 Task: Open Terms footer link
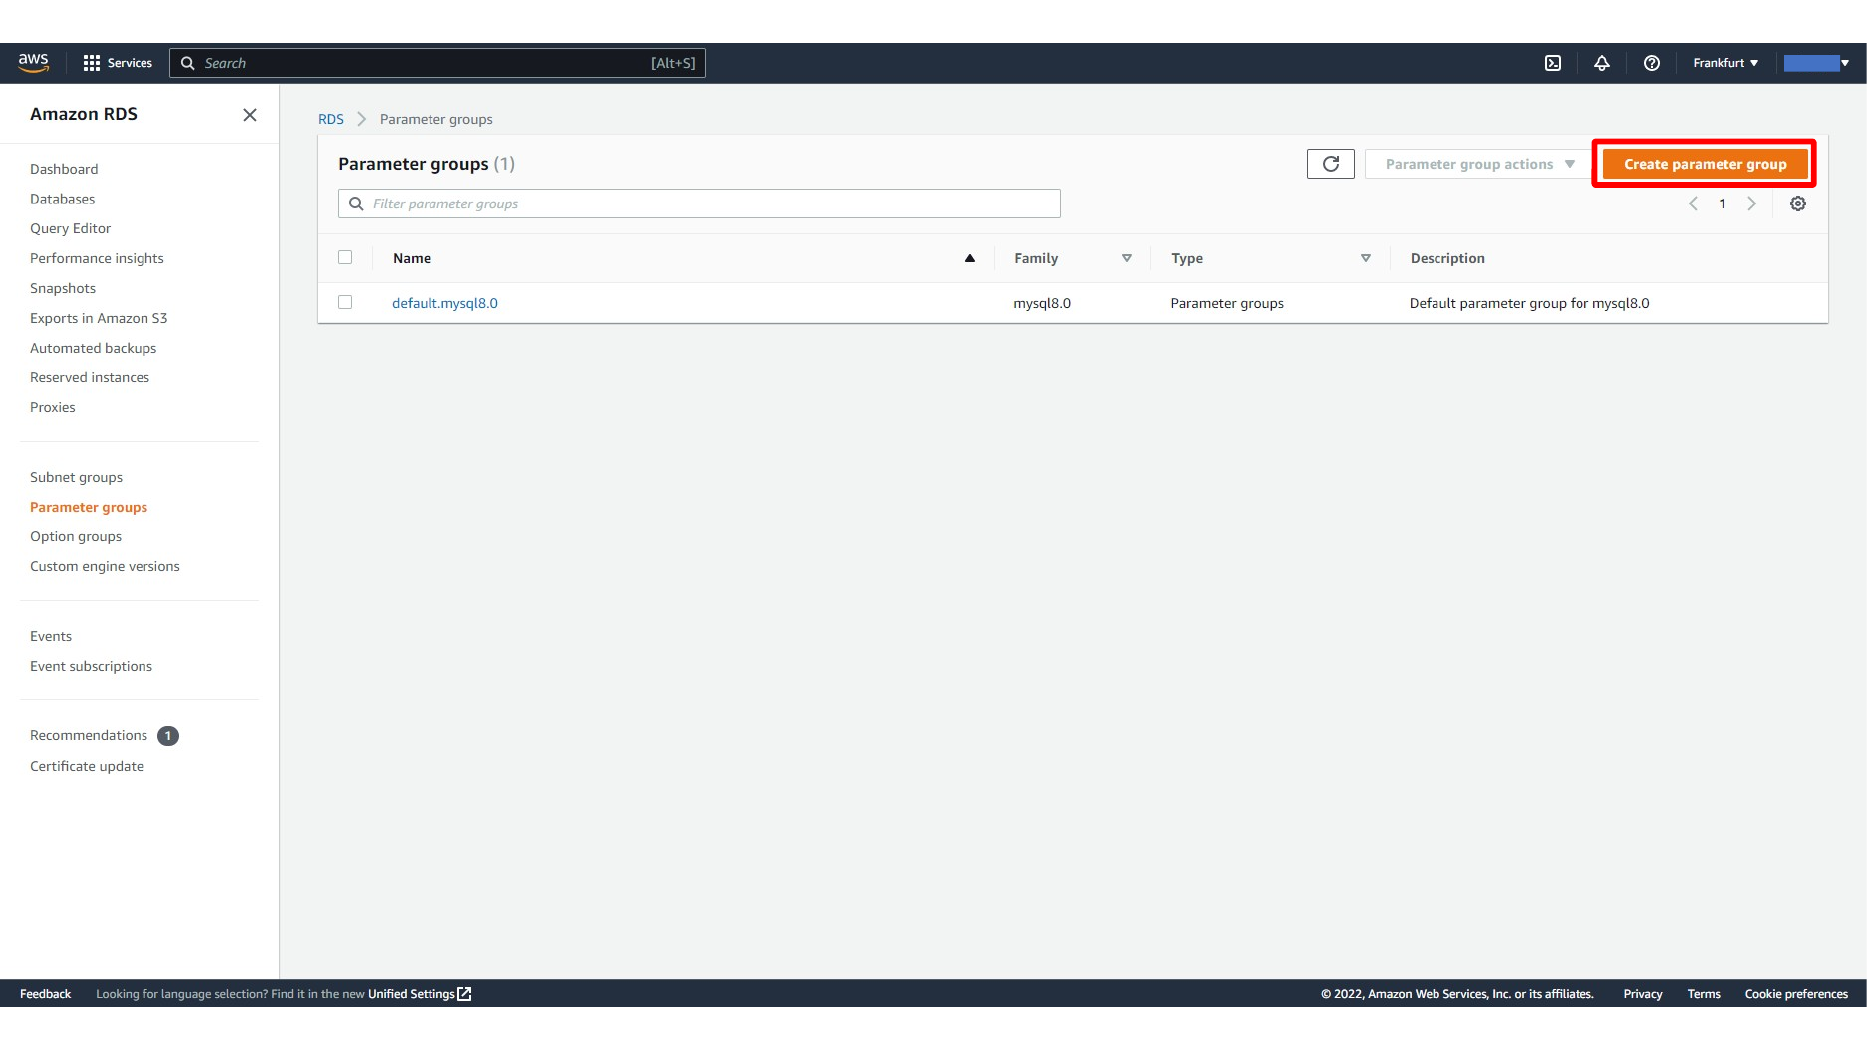coord(1704,994)
